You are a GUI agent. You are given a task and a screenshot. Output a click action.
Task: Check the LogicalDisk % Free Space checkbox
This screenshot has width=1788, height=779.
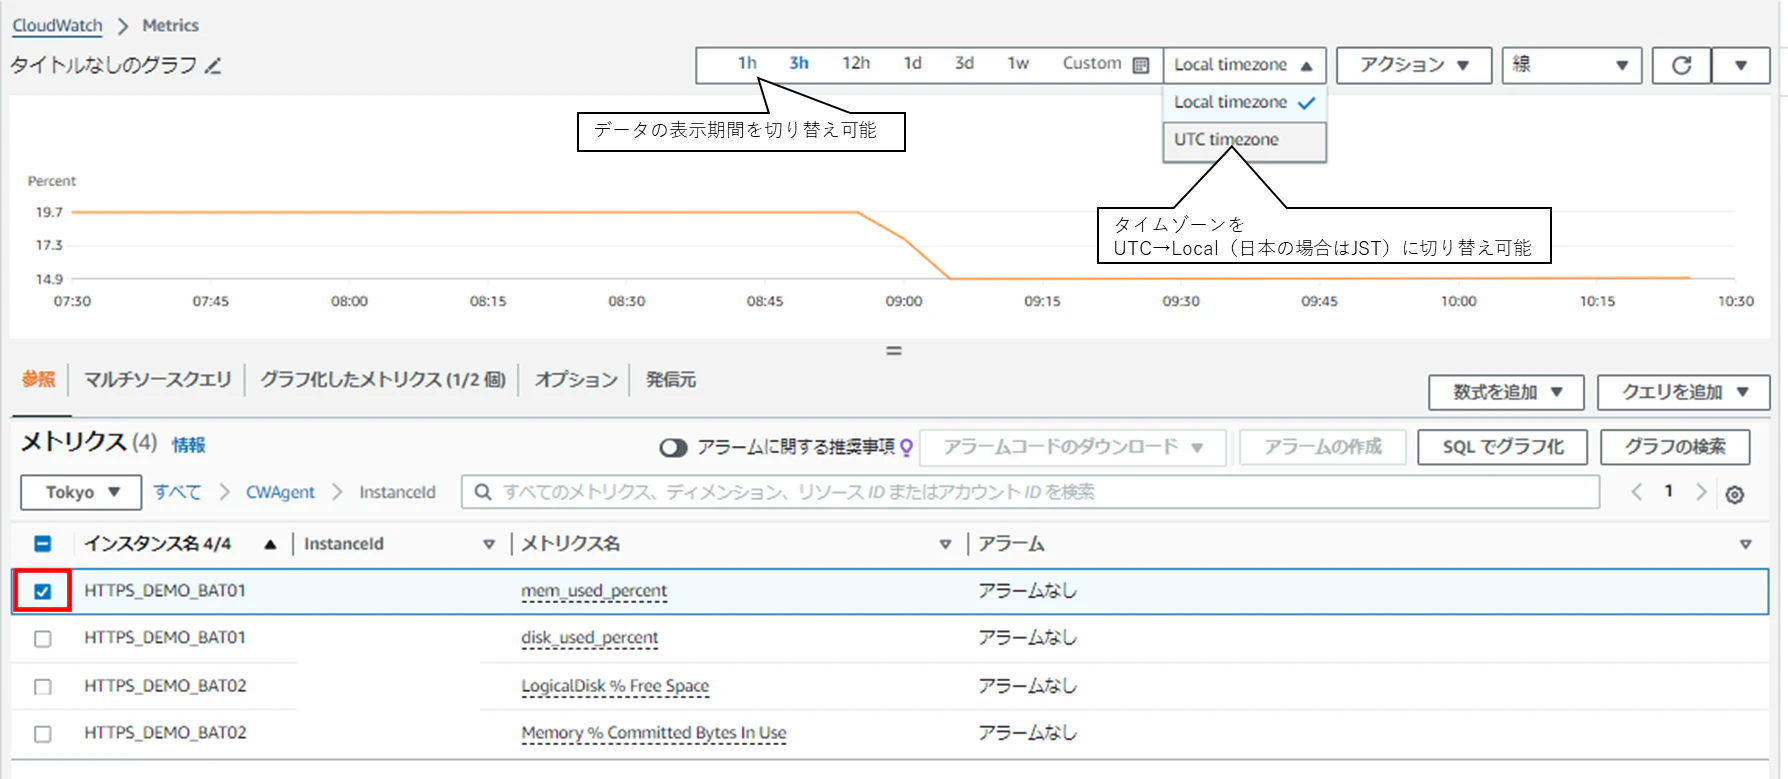tap(43, 687)
